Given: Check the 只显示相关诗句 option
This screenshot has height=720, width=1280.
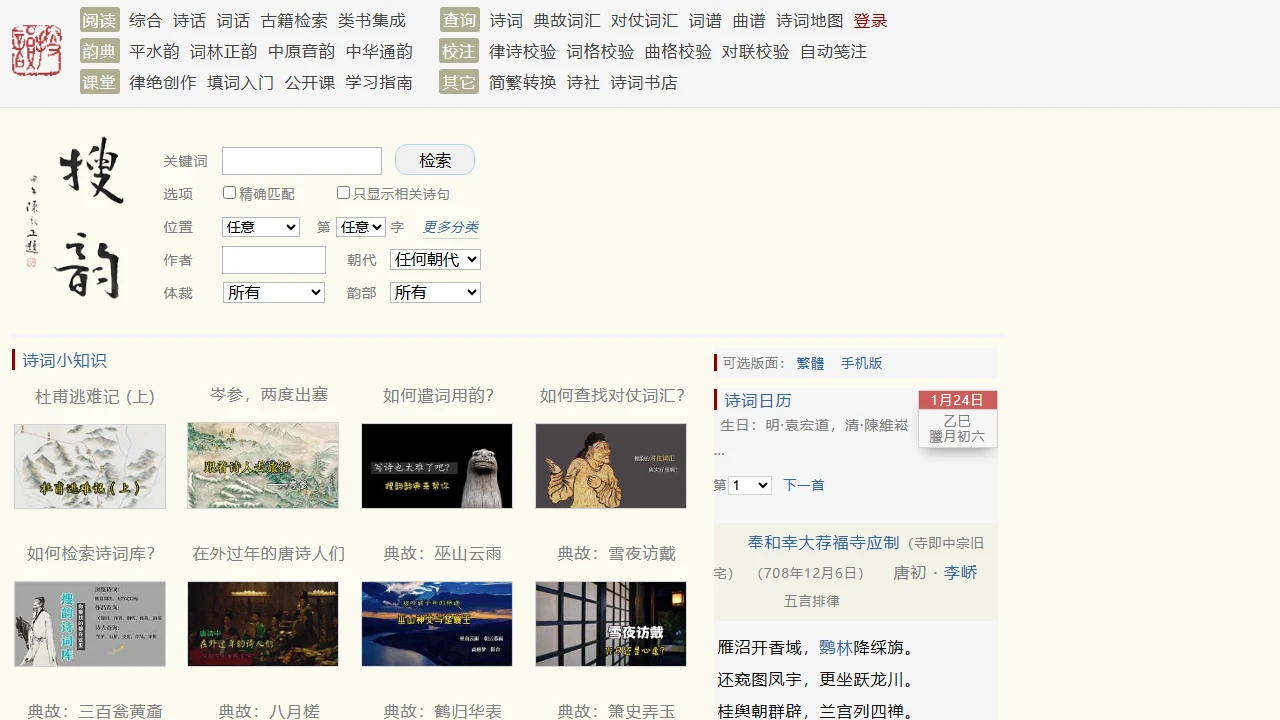Looking at the screenshot, I should coord(344,193).
